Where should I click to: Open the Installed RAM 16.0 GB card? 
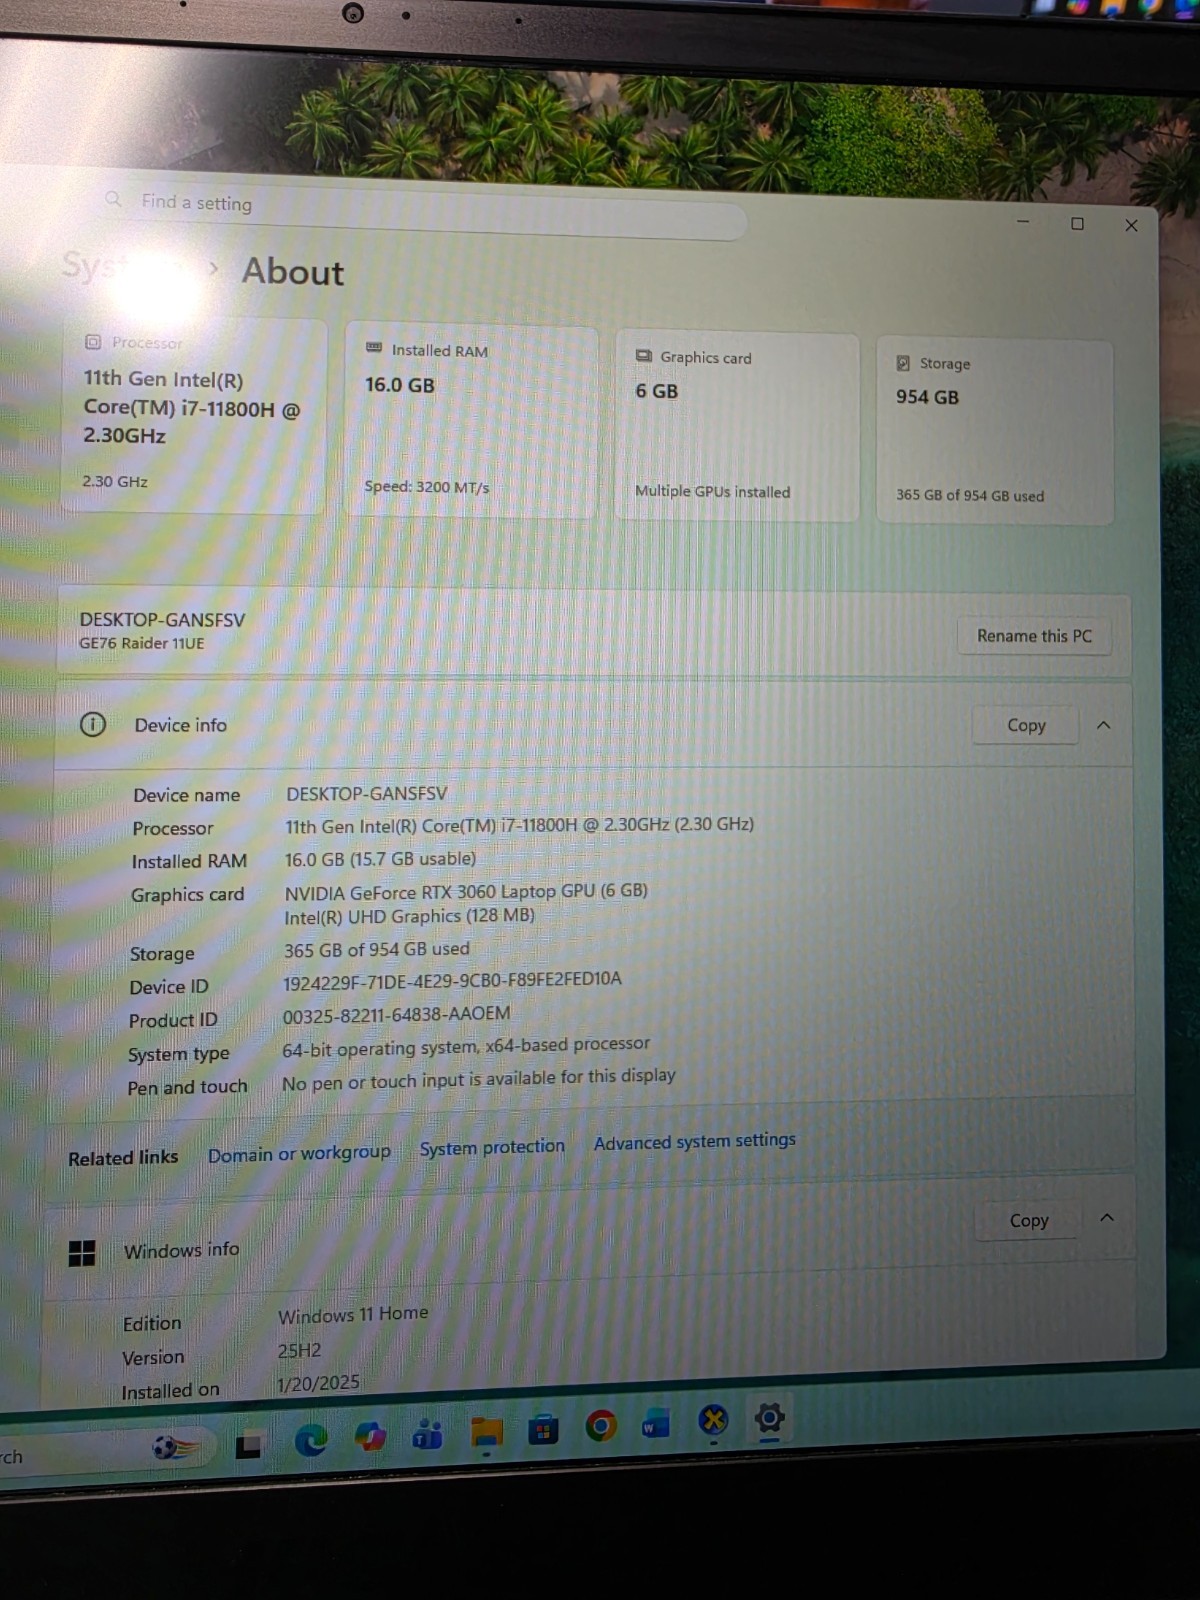click(x=471, y=421)
